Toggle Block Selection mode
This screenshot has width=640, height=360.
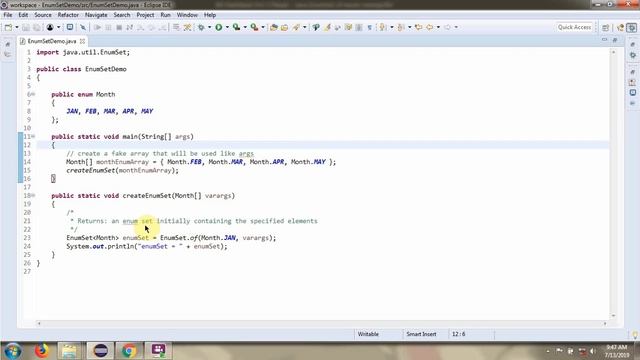[x=359, y=27]
